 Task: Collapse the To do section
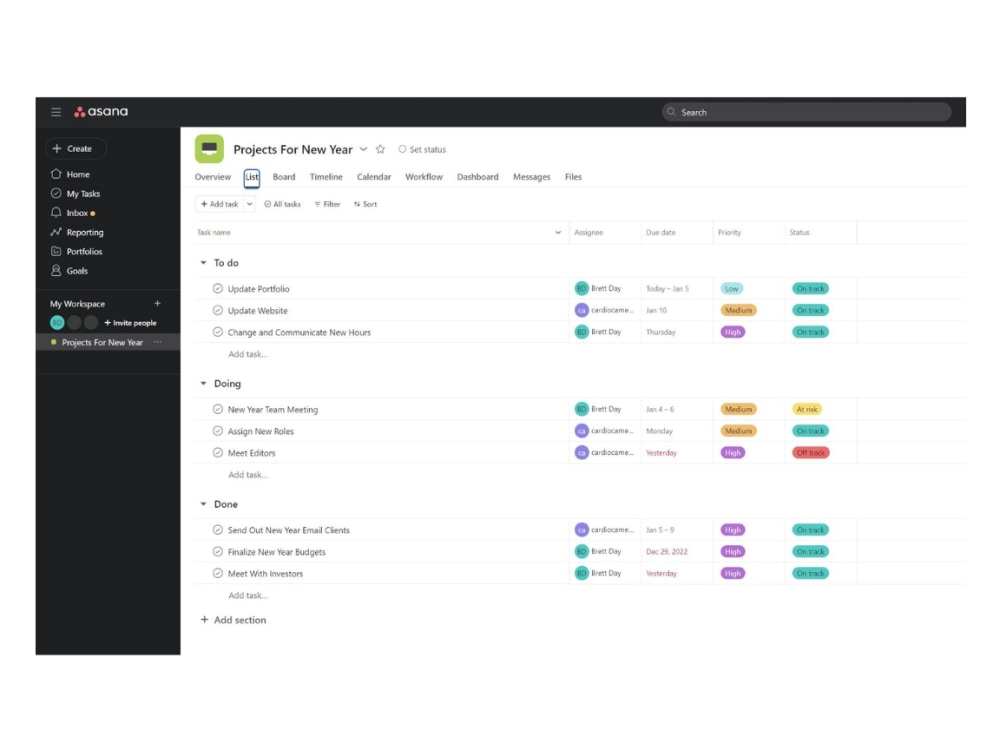tap(203, 263)
